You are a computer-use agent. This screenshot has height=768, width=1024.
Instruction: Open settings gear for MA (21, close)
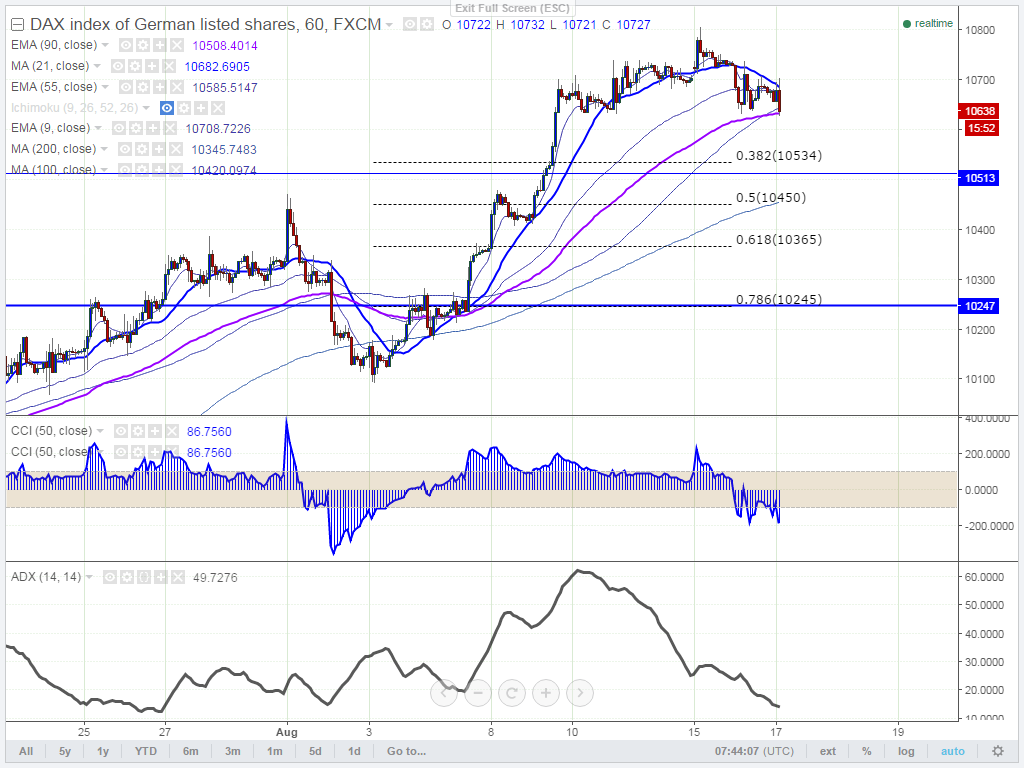[135, 66]
